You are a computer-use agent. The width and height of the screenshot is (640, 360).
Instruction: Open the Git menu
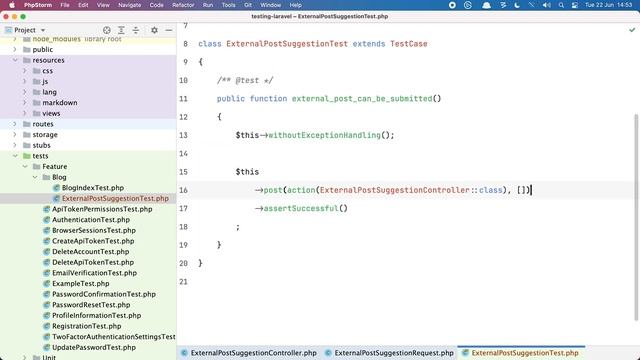point(248,5)
